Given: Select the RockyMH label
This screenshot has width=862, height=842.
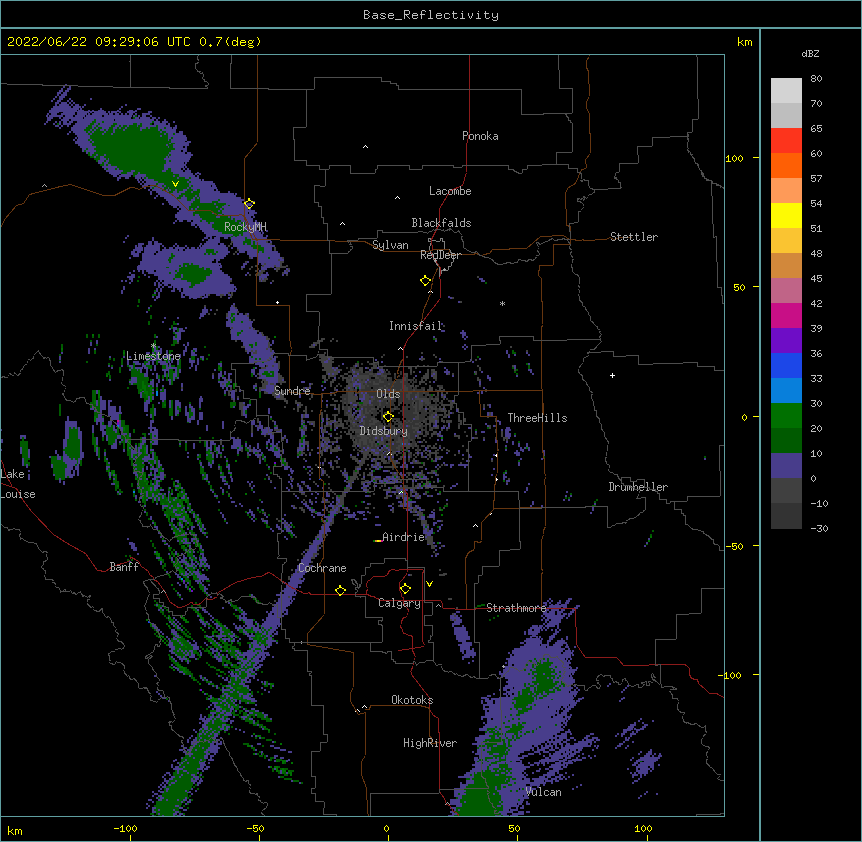Looking at the screenshot, I should pos(245,227).
